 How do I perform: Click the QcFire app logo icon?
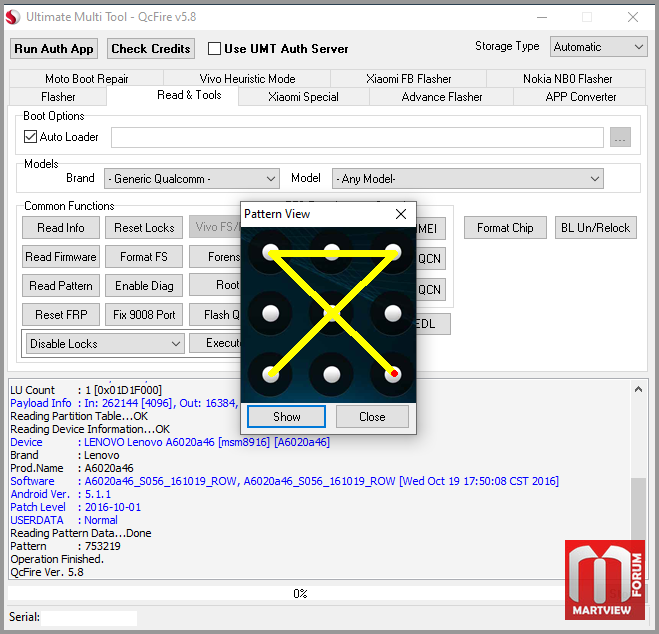(x=13, y=17)
